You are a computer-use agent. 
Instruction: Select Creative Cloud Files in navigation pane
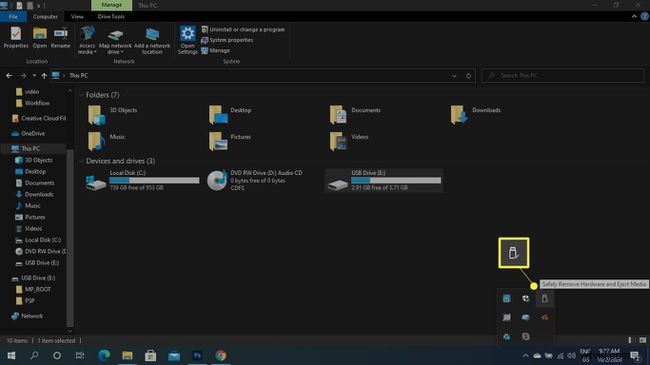coord(39,118)
